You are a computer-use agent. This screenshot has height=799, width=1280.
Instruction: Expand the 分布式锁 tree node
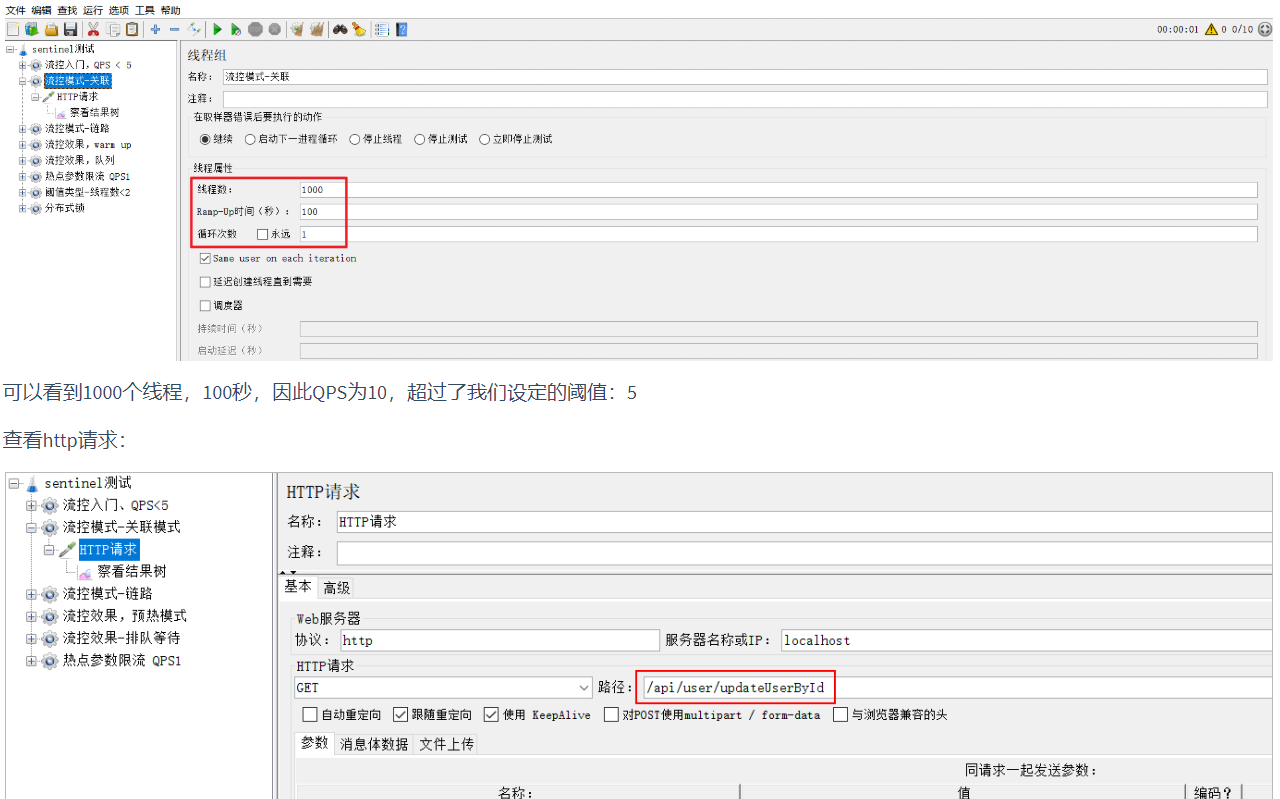click(x=23, y=208)
